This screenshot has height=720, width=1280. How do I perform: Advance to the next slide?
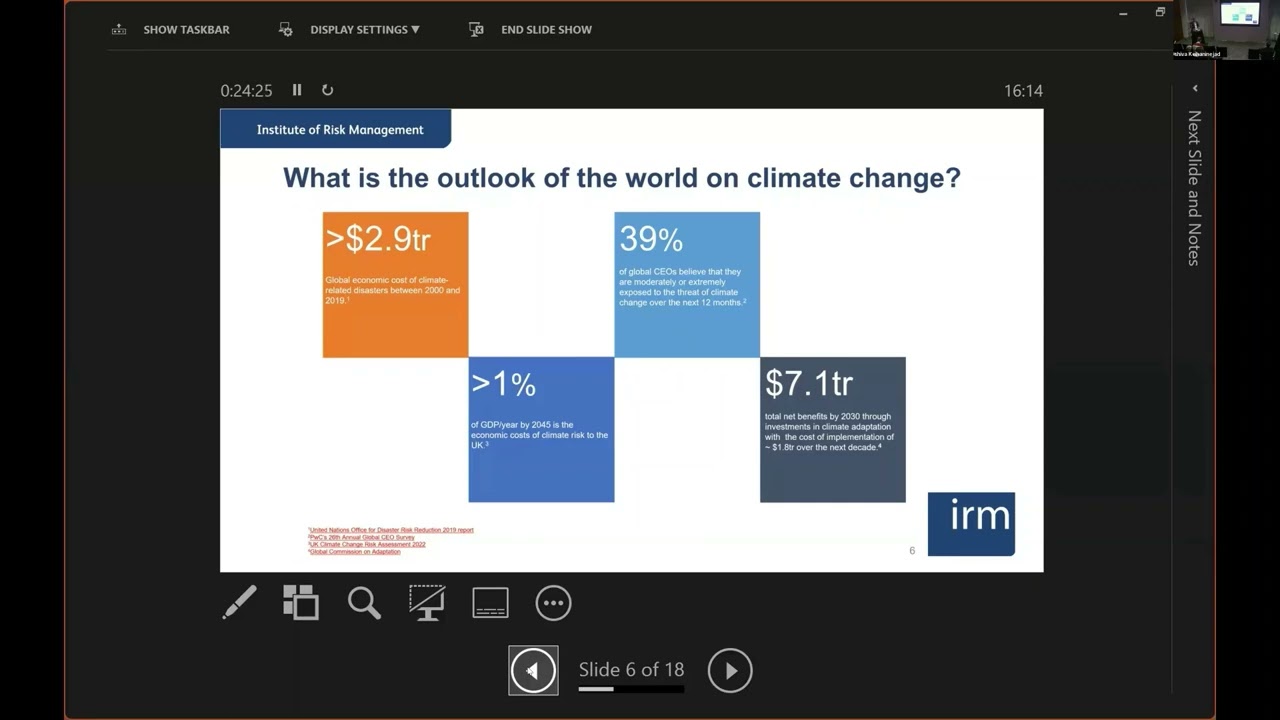click(x=730, y=670)
